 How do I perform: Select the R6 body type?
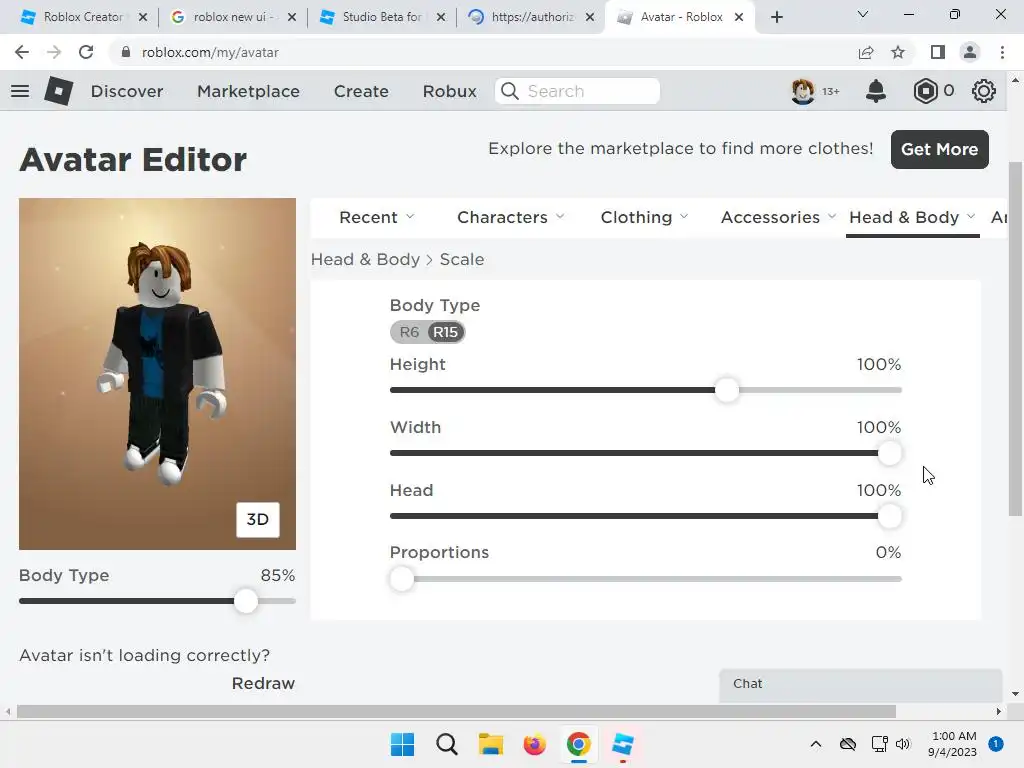tap(409, 332)
